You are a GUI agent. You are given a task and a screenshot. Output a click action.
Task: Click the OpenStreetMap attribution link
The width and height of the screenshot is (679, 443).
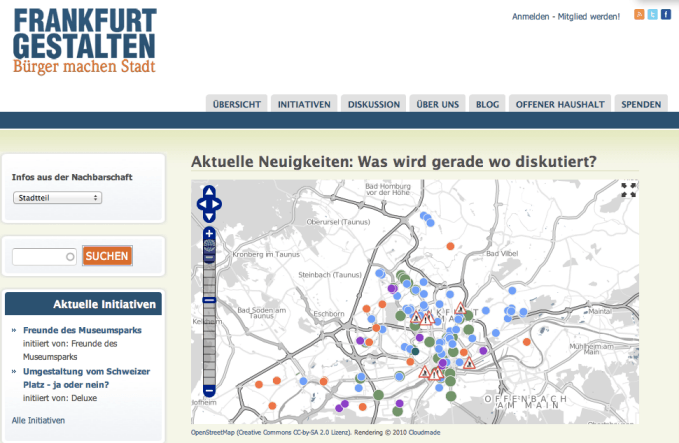pos(213,432)
